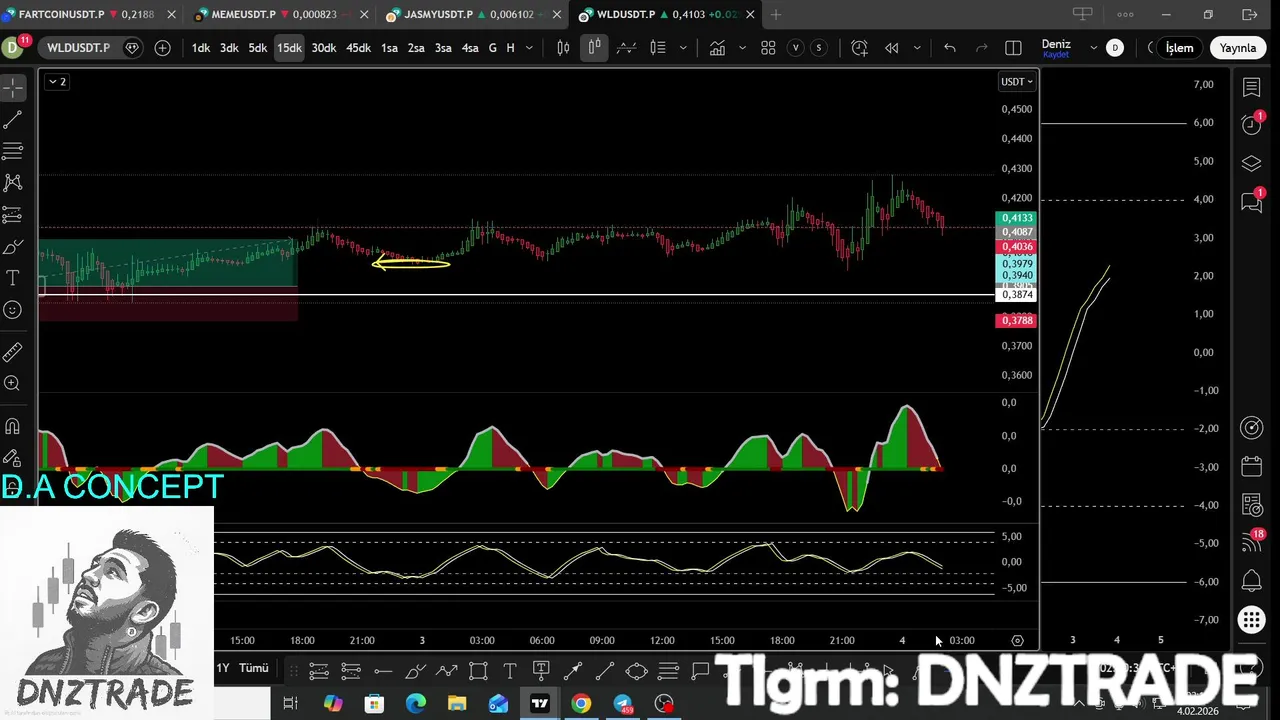Open the emoji icons tool

(13, 310)
